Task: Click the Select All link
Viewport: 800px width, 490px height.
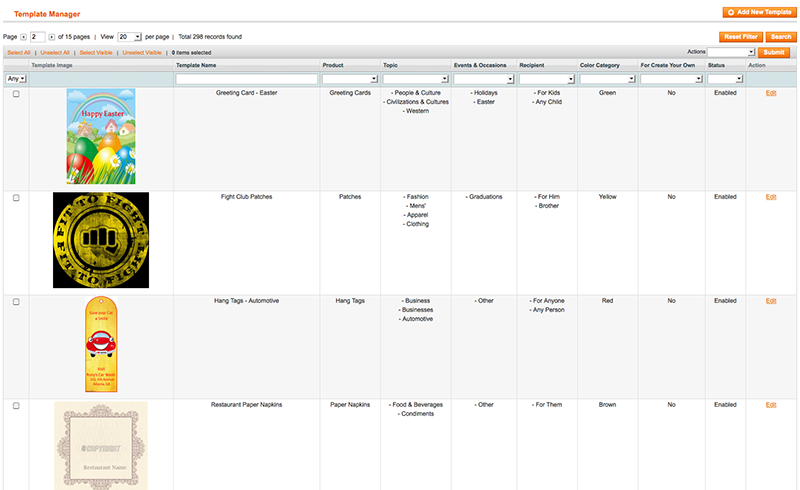Action: (x=18, y=52)
